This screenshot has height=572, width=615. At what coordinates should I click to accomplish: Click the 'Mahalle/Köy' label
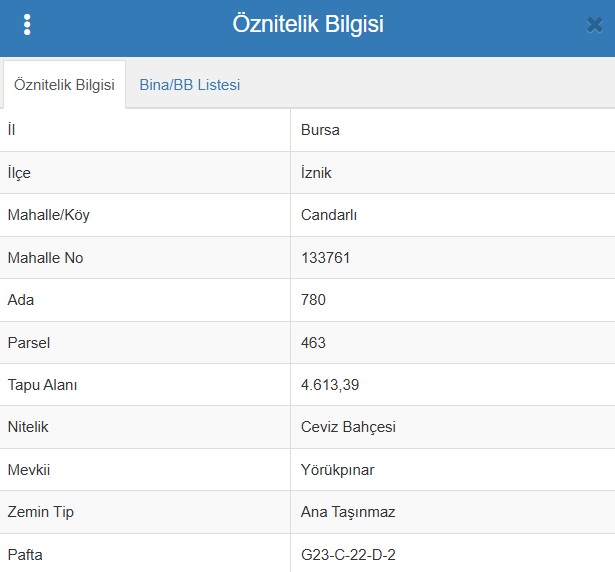click(x=49, y=215)
